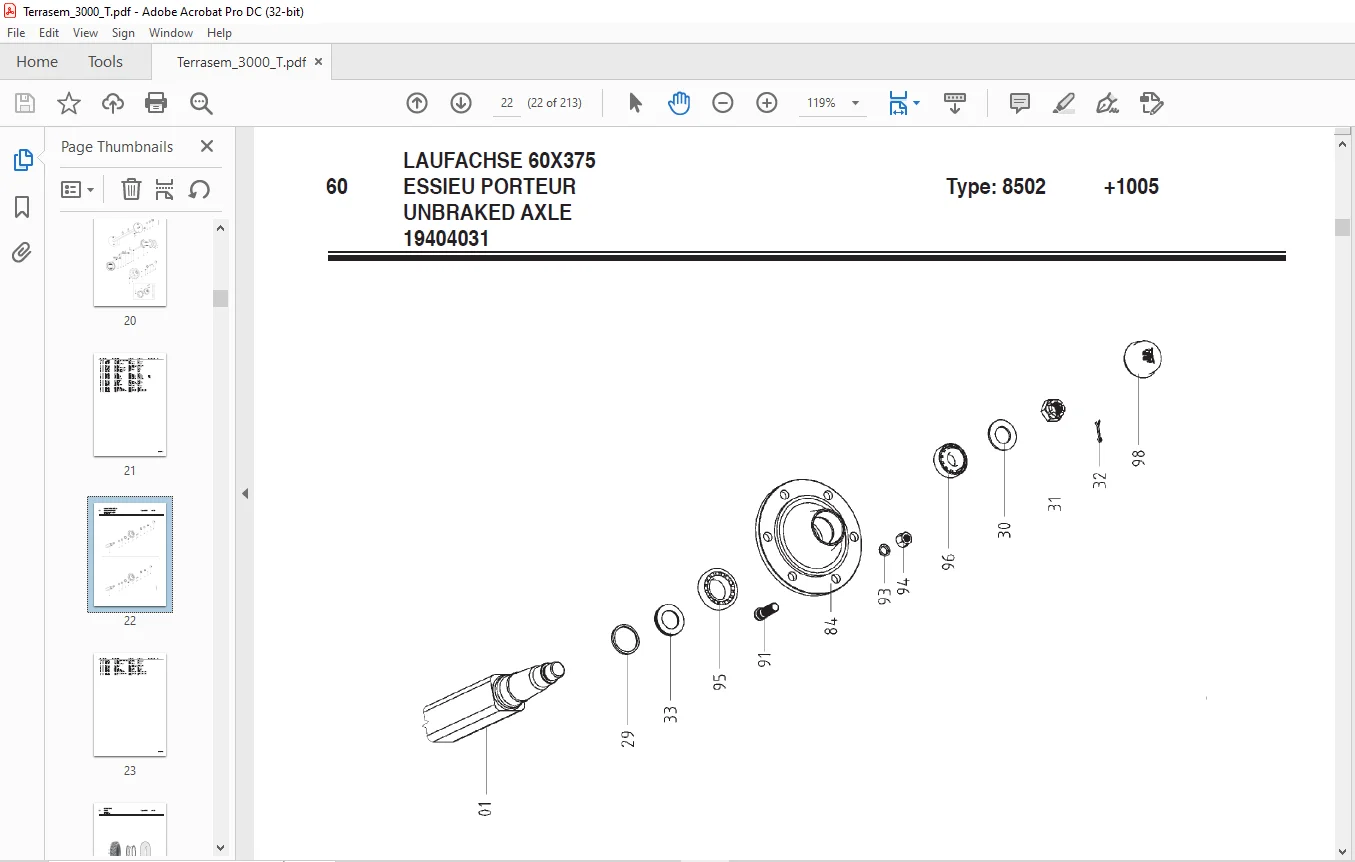
Task: Open the thumbnail options dropdown menu
Action: pos(78,189)
